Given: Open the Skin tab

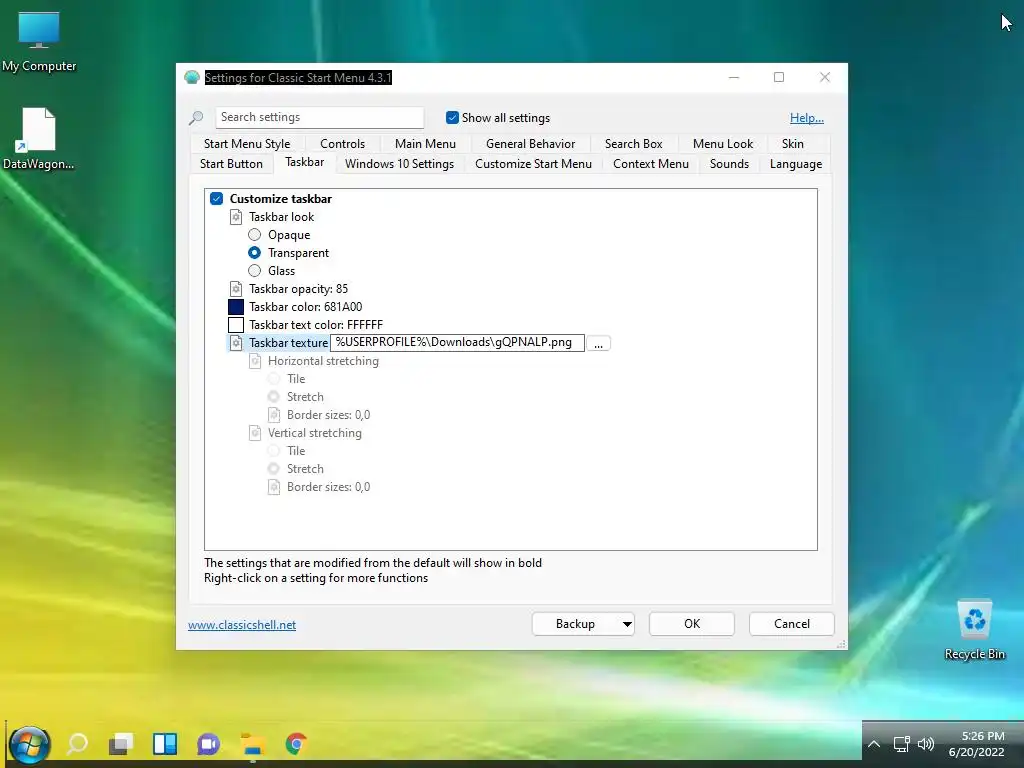Looking at the screenshot, I should pyautogui.click(x=793, y=144).
